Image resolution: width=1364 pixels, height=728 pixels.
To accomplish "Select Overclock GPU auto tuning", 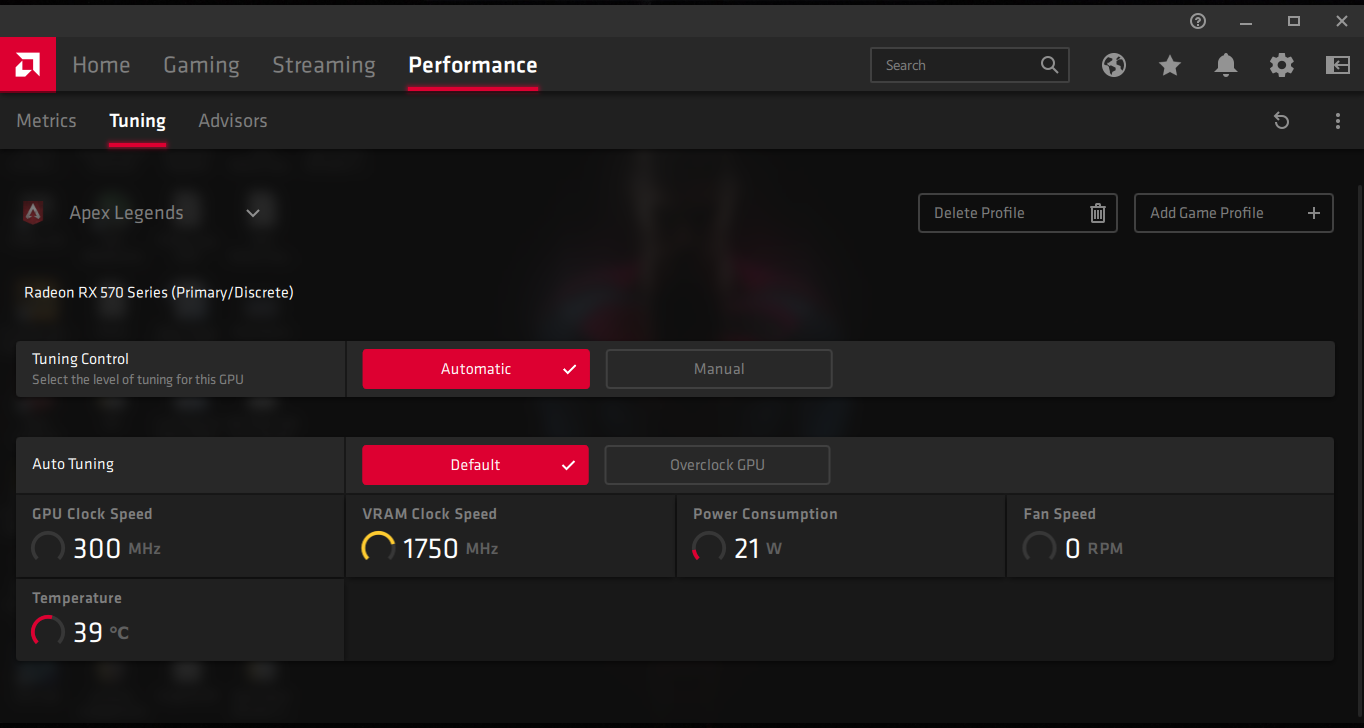I will pos(717,465).
